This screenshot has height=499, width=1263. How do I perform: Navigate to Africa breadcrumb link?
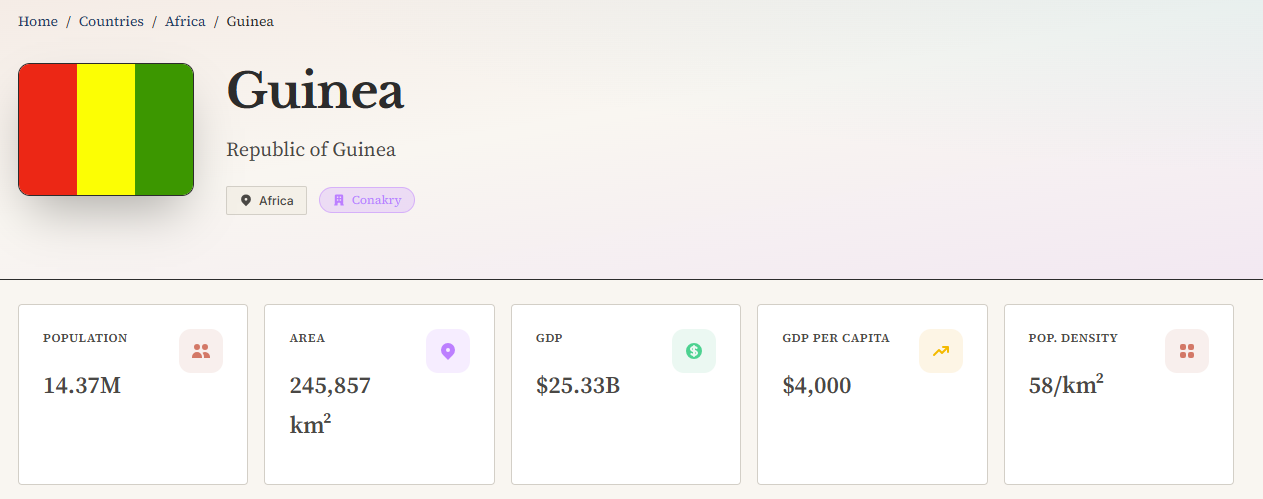tap(185, 21)
